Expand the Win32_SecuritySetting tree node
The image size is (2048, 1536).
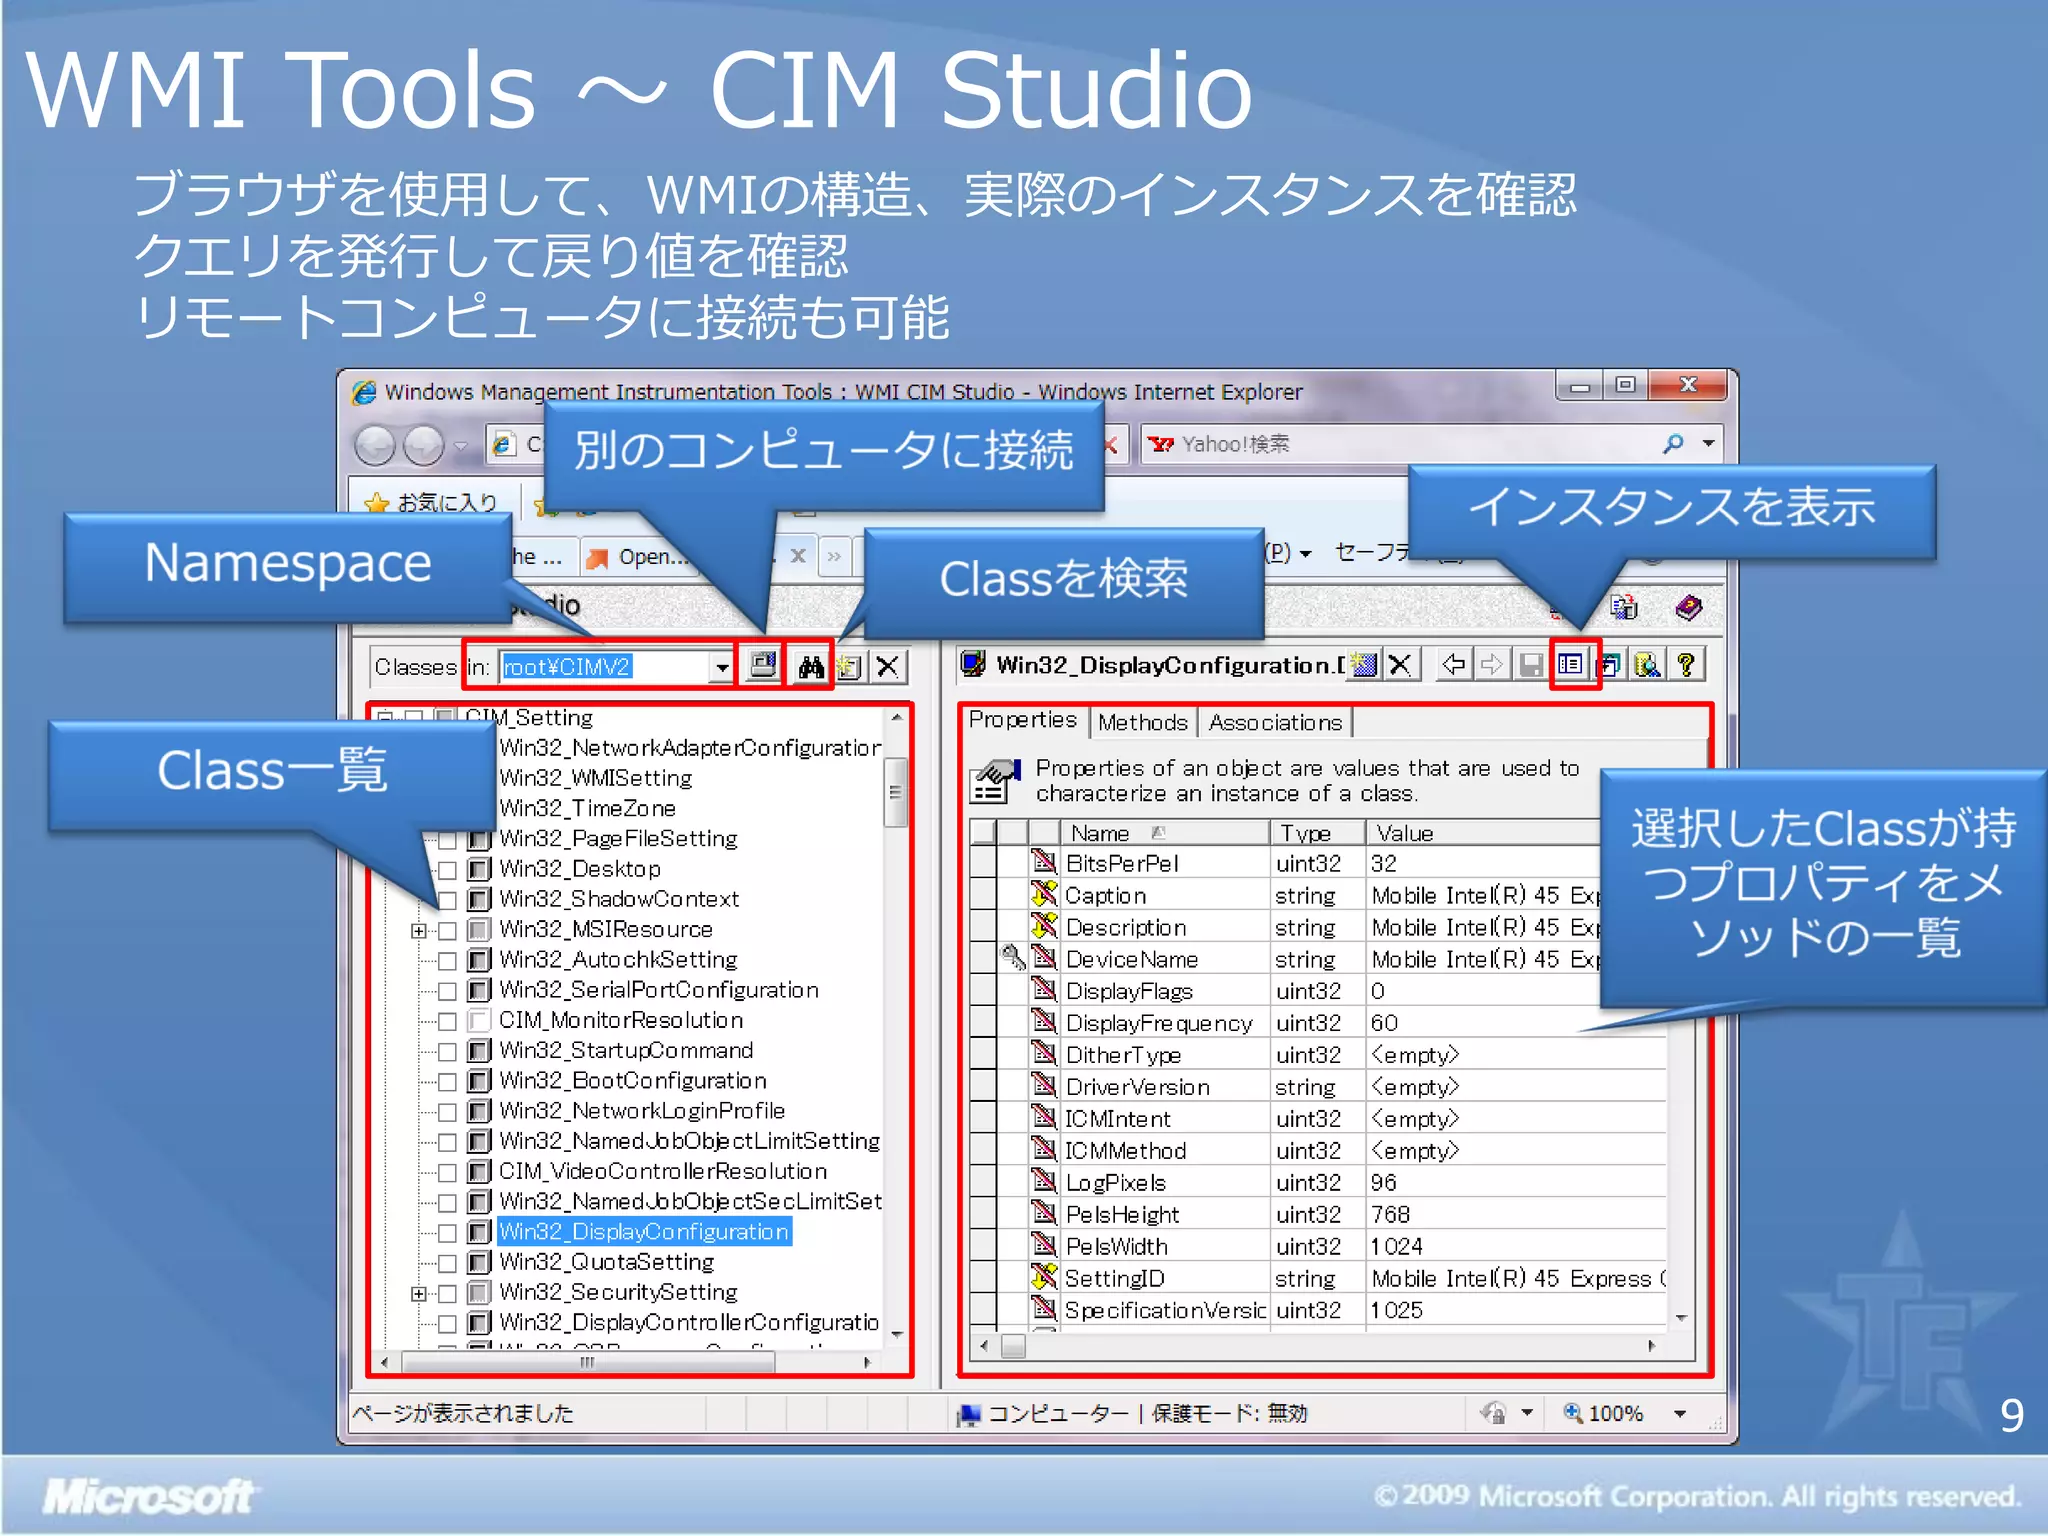(418, 1293)
